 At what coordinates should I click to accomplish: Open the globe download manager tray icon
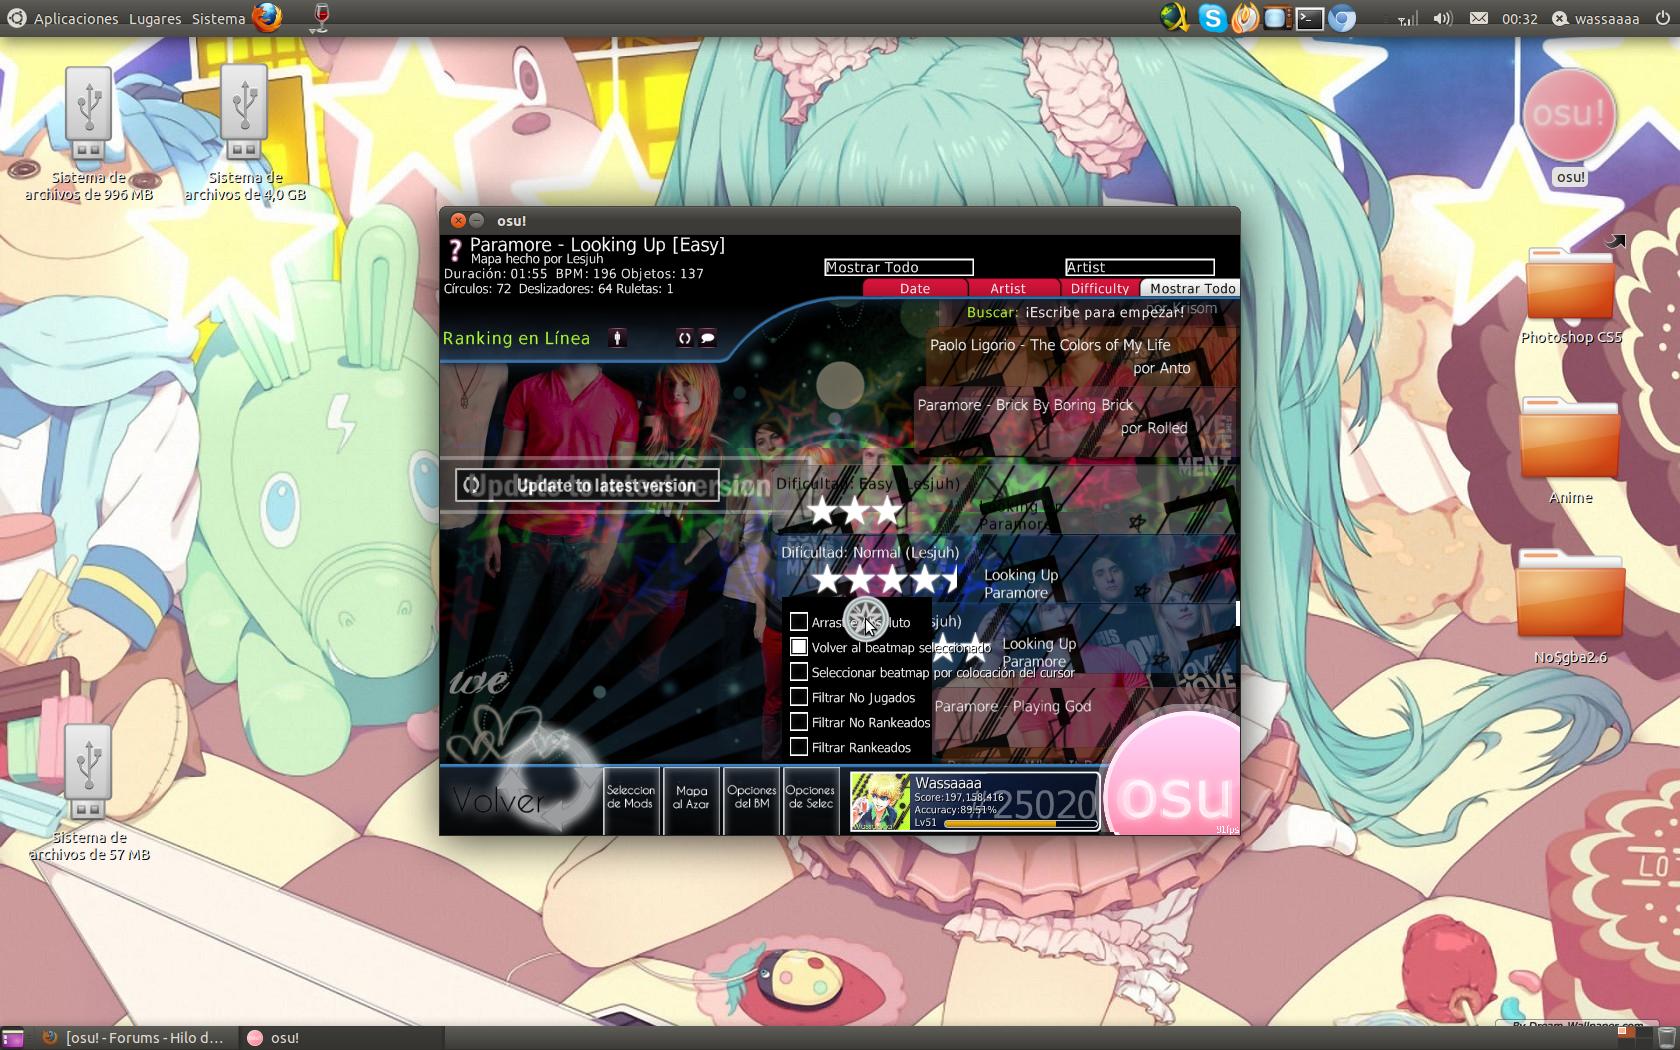point(1174,18)
